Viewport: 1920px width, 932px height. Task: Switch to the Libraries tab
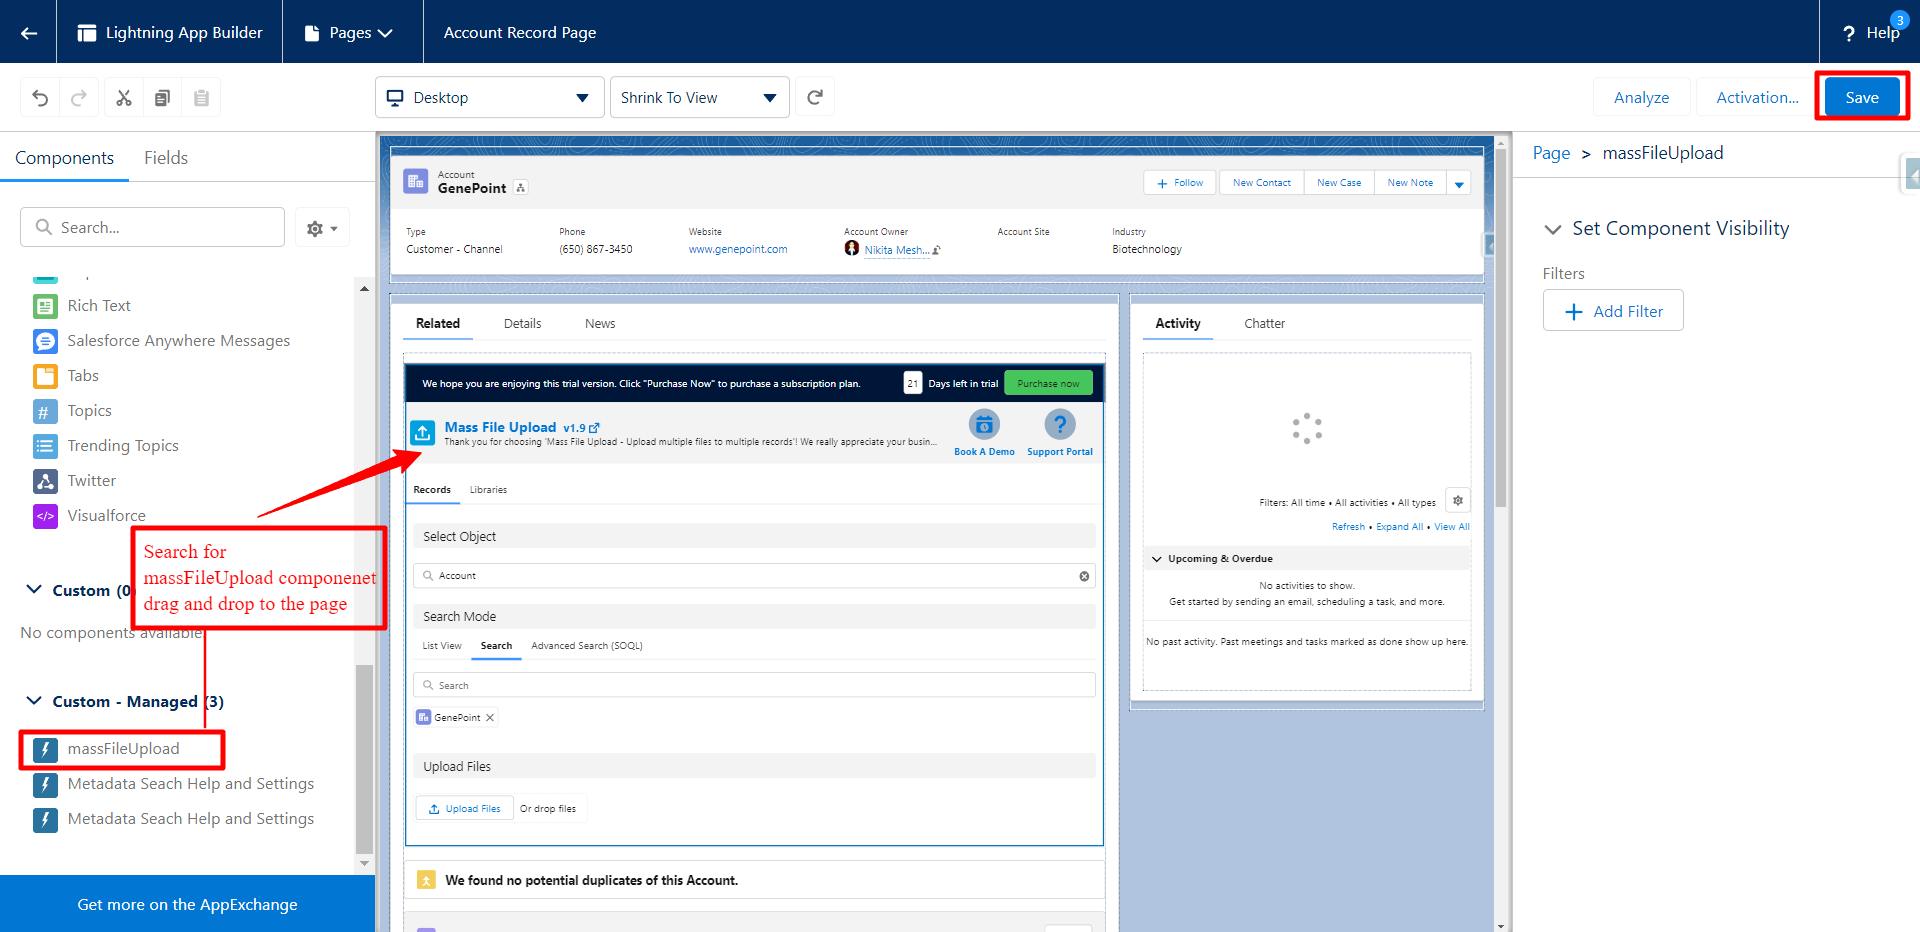(x=488, y=490)
